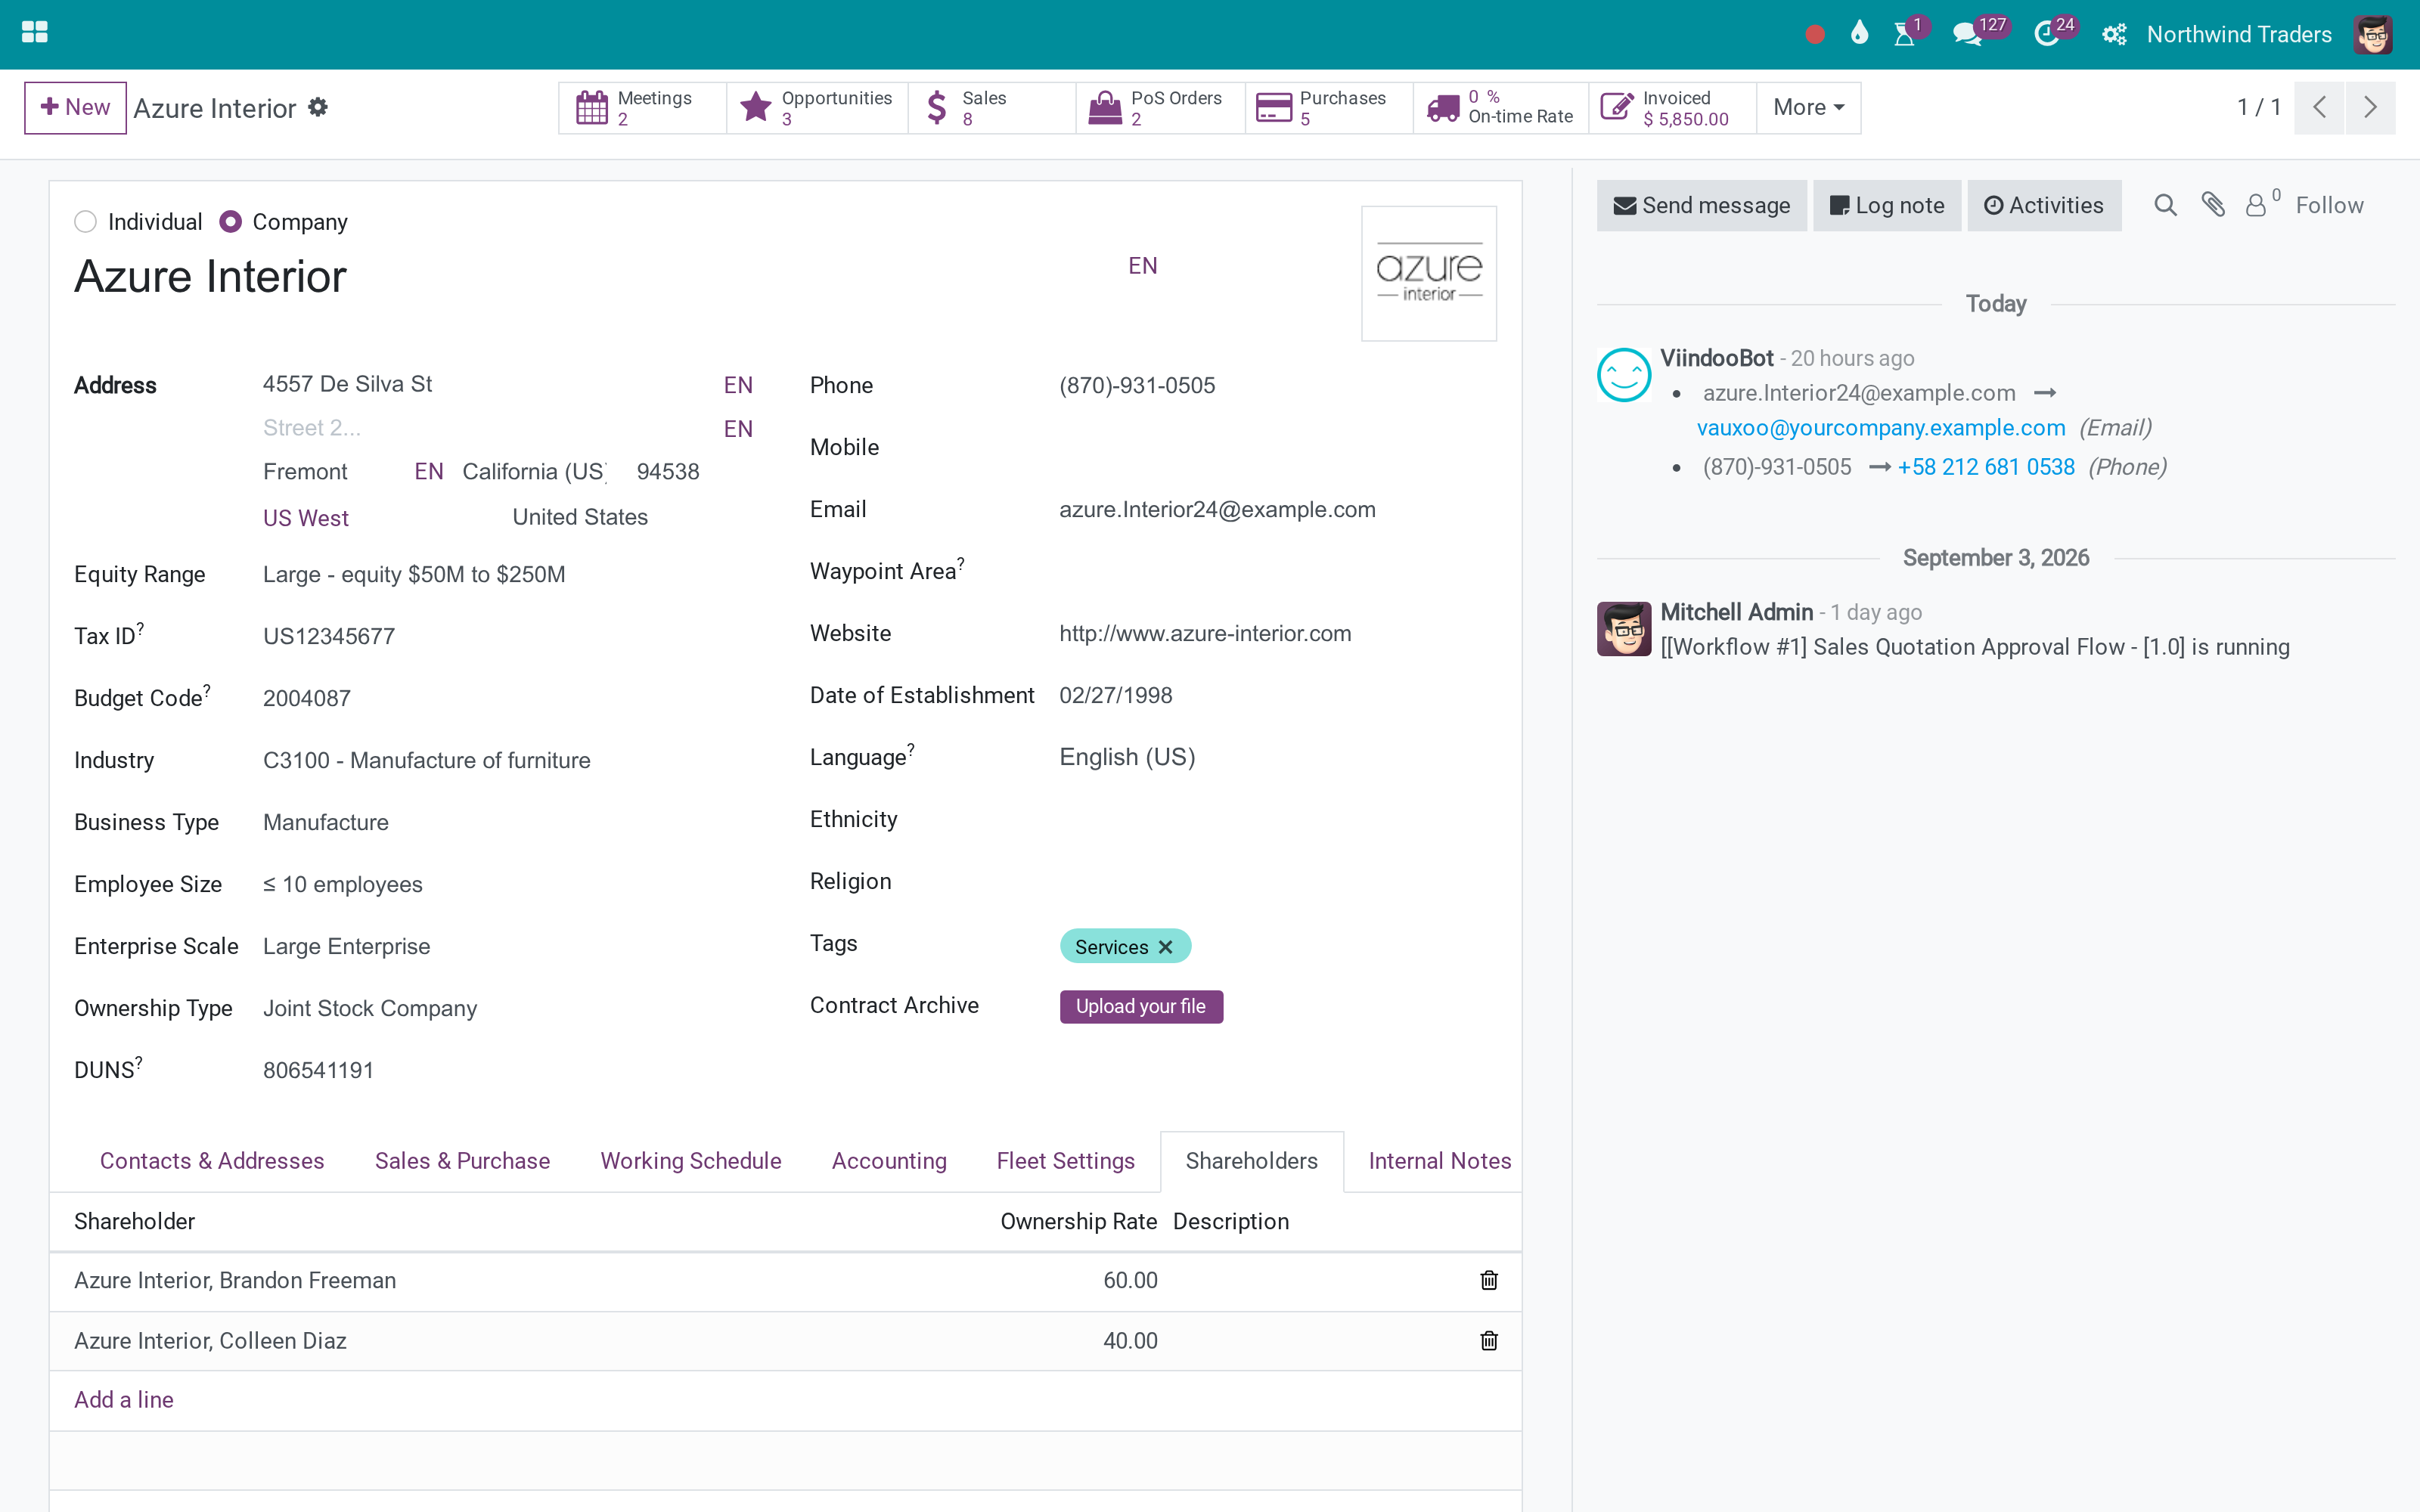Open the Industry dropdown field
Image resolution: width=2420 pixels, height=1512 pixels.
pos(510,760)
